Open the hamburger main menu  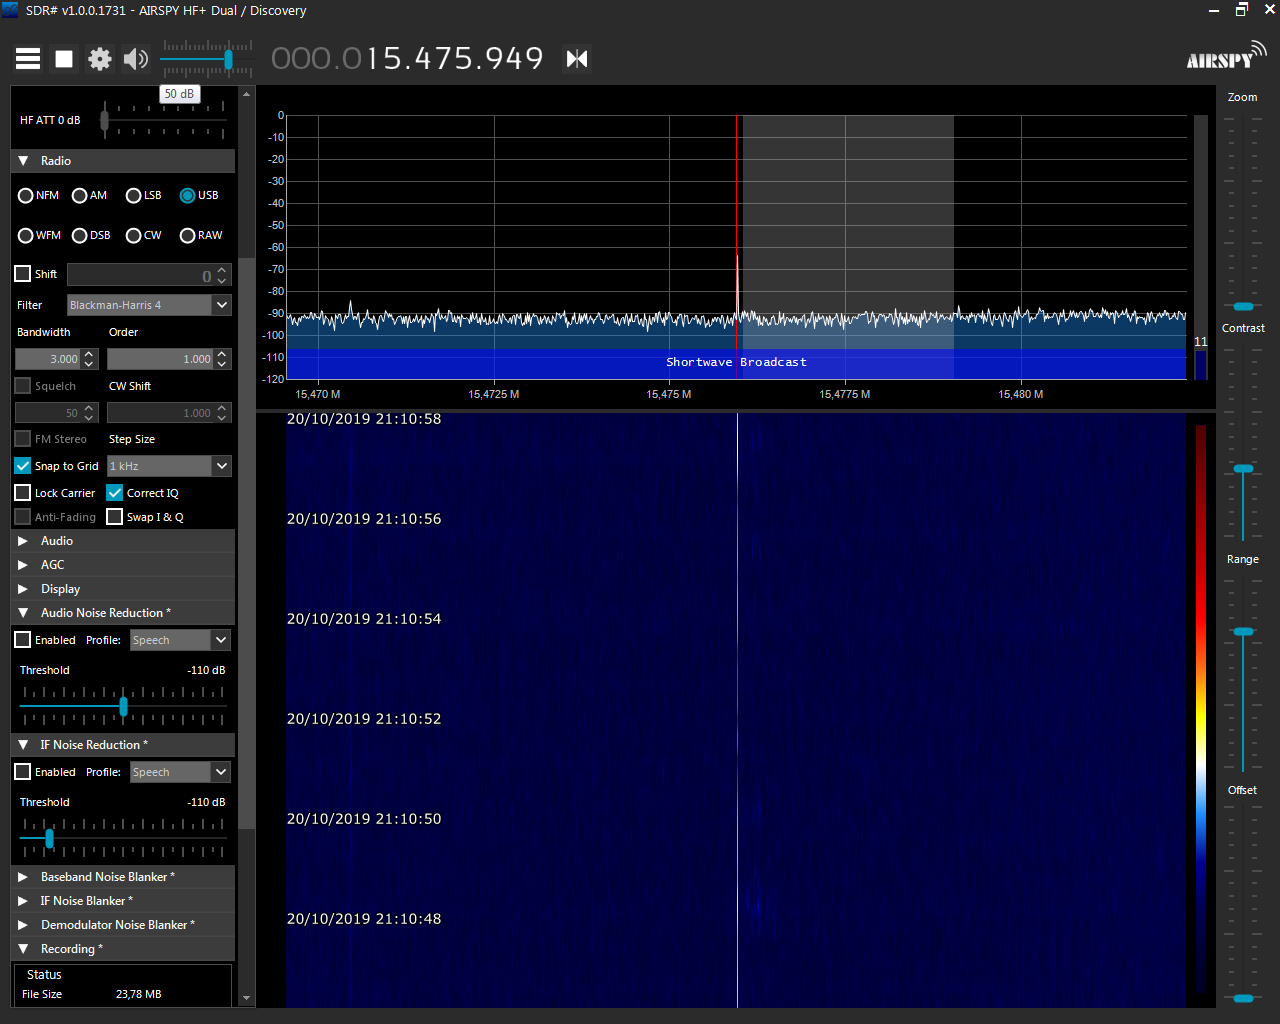[x=28, y=59]
